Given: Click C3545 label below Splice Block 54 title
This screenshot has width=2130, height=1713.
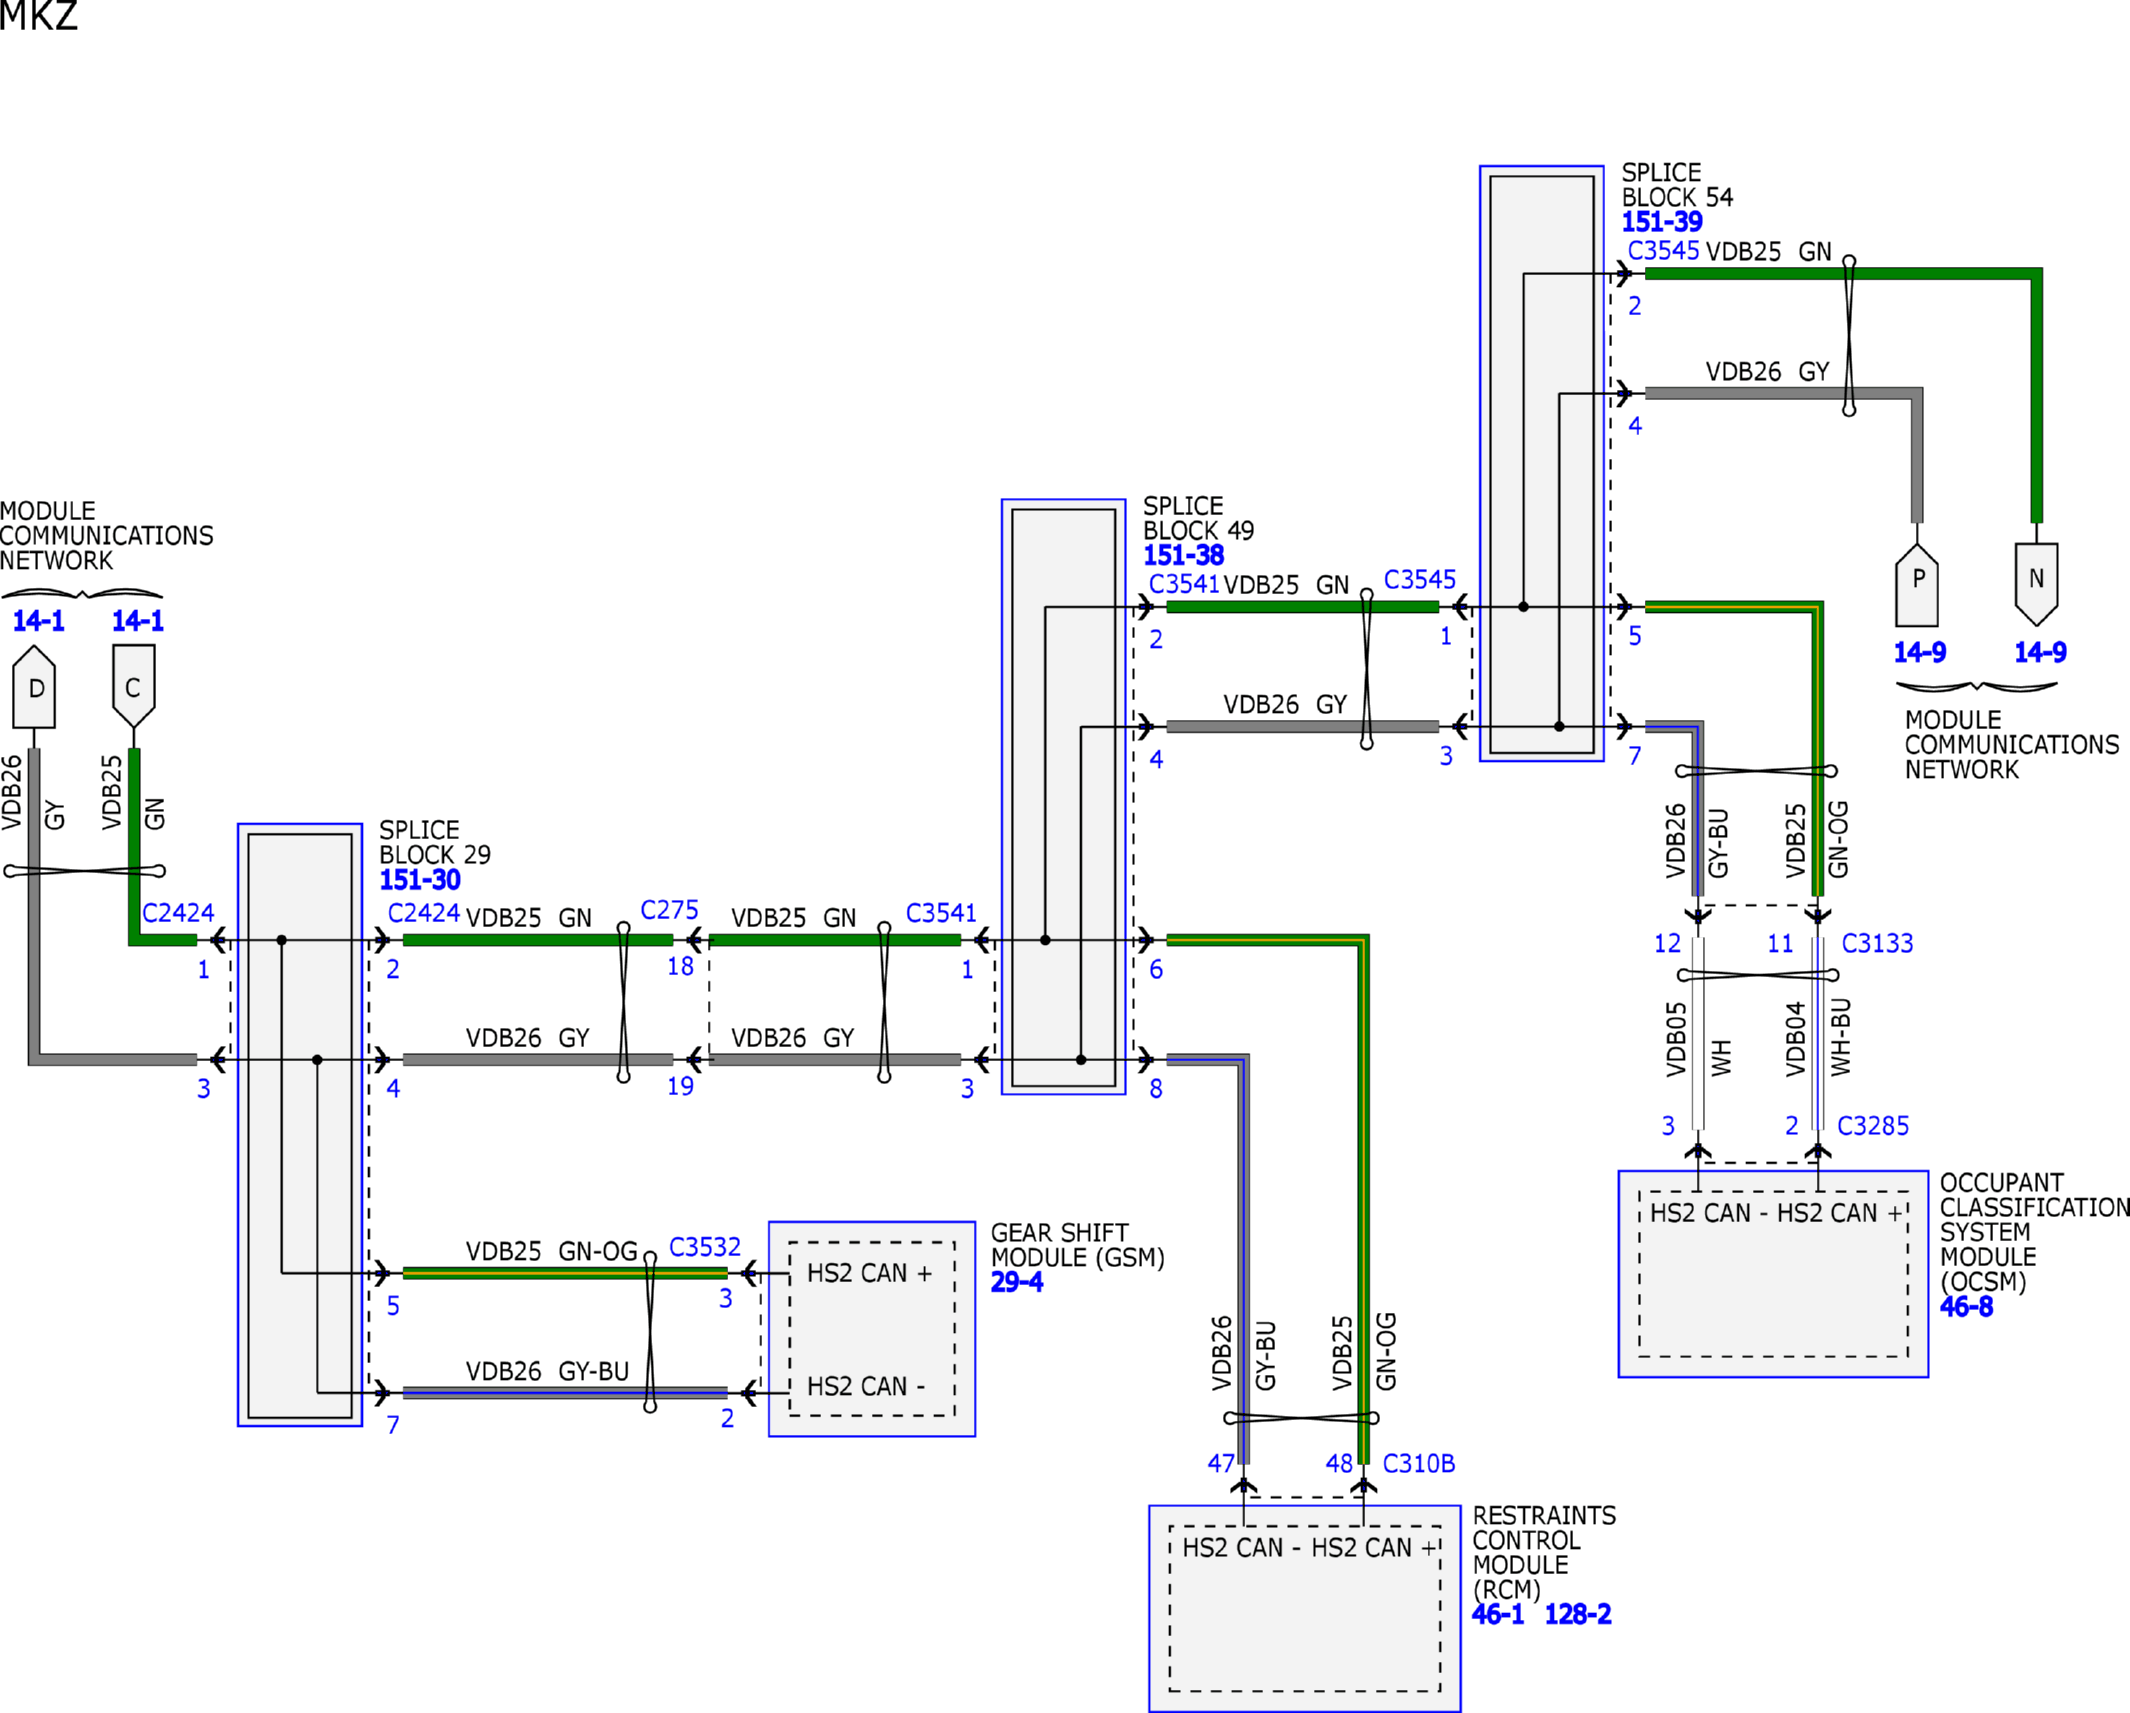Looking at the screenshot, I should [x=1663, y=251].
